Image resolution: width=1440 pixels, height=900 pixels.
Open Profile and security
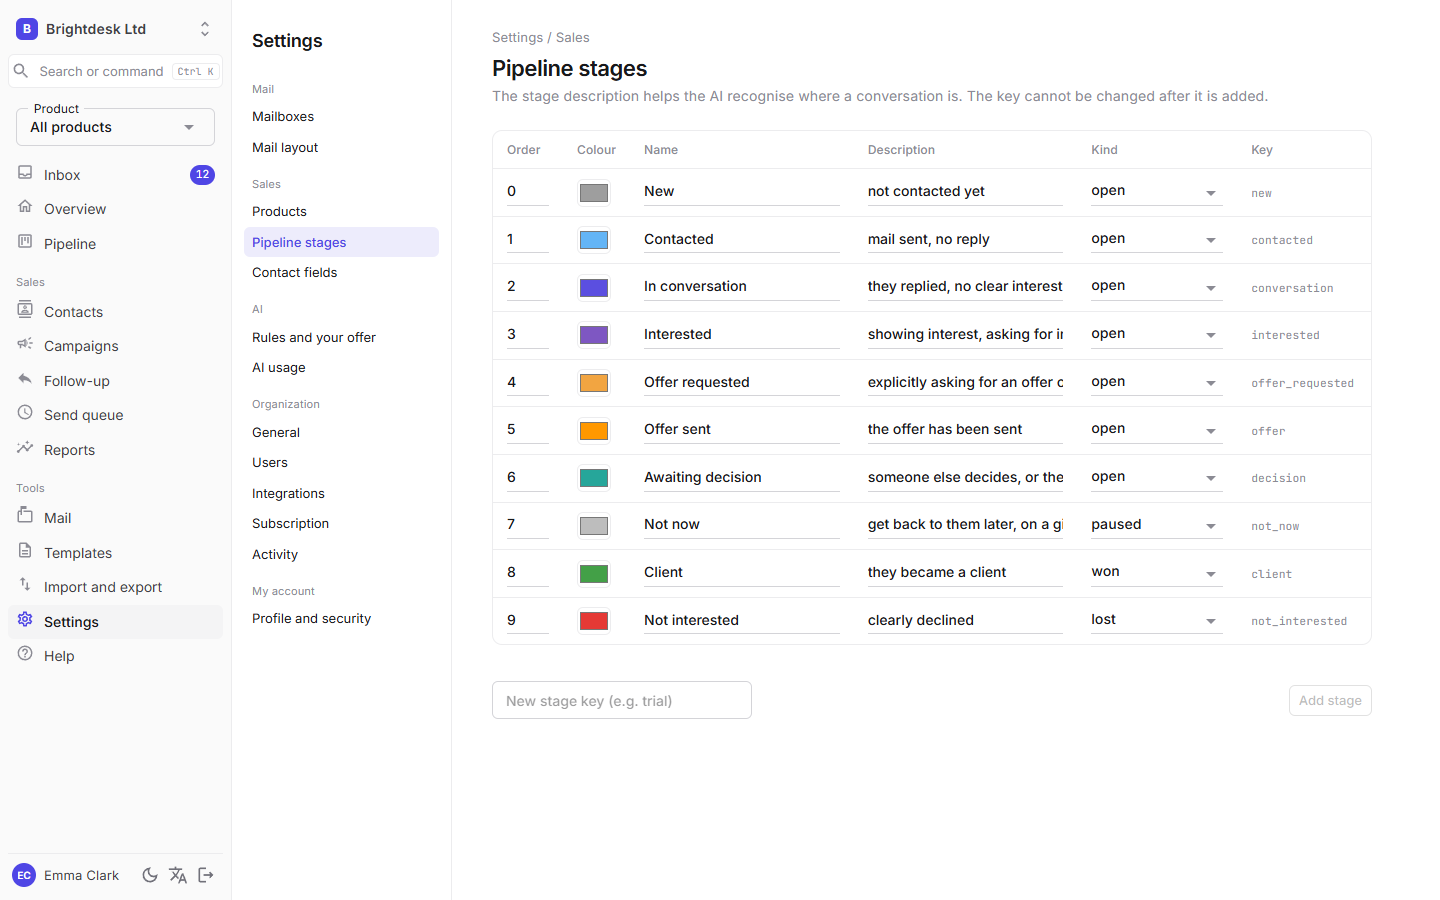(341, 618)
